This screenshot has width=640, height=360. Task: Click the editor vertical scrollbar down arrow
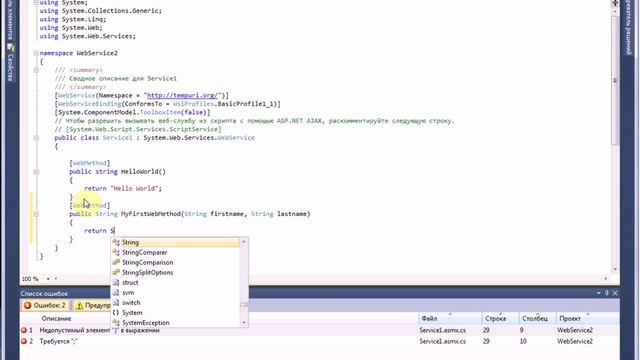615,269
